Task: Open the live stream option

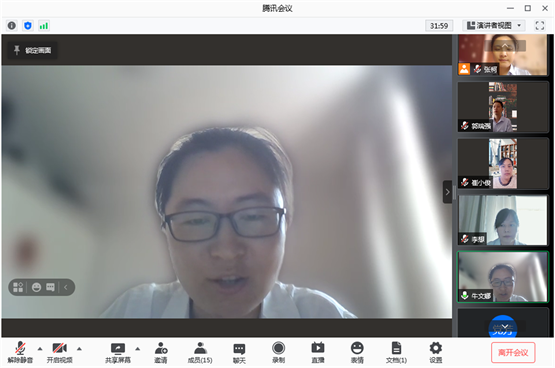Action: (x=318, y=352)
